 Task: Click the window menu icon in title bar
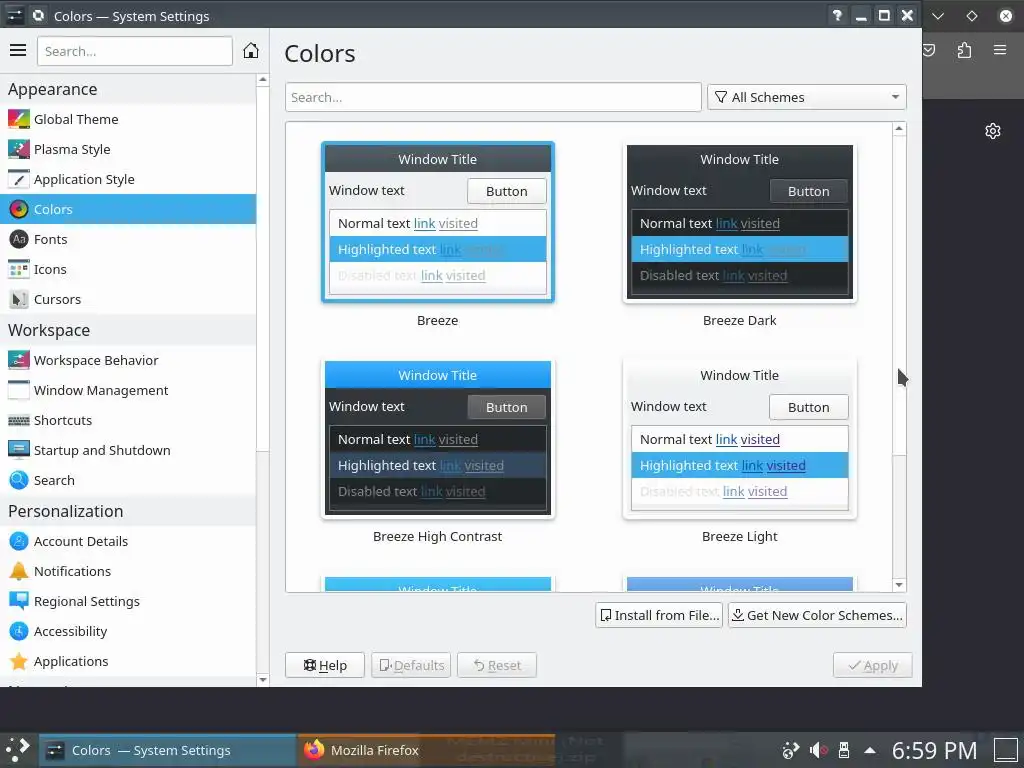point(14,16)
